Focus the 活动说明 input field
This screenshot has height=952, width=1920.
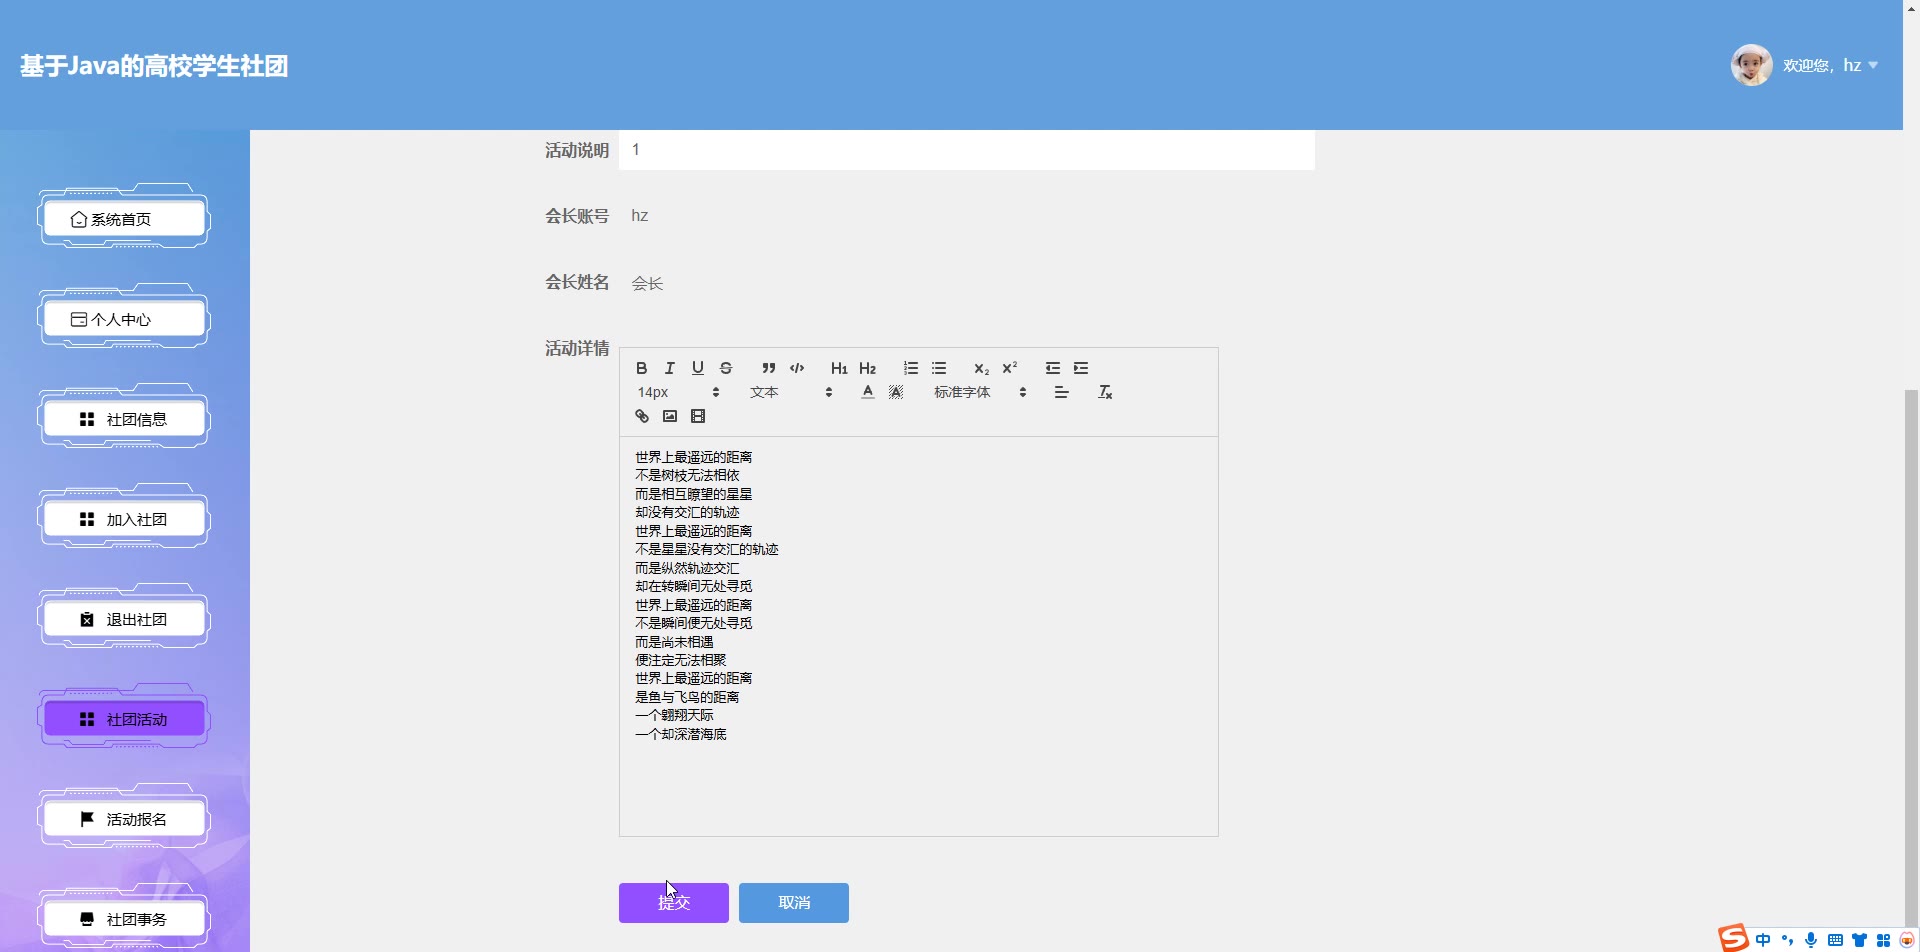967,150
